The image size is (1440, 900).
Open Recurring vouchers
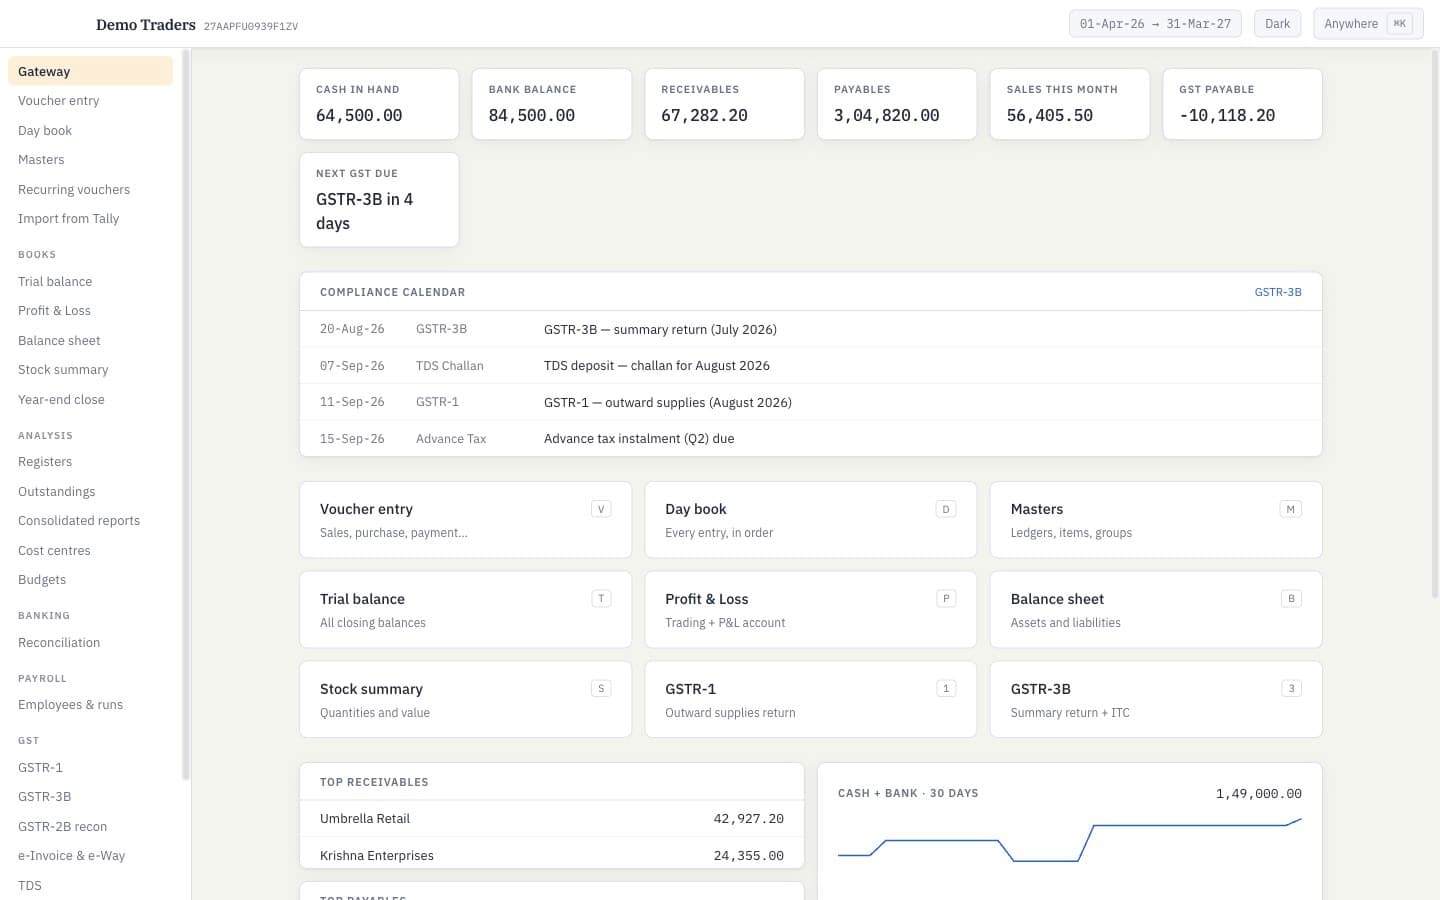(x=90, y=189)
